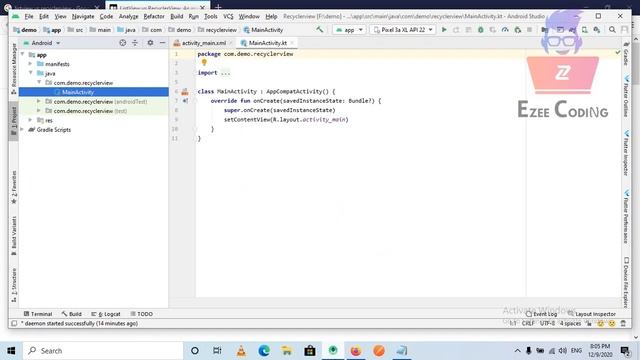Click the gutter icon beside class MainActivity
Image resolution: width=640 pixels, height=360 pixels.
185,91
